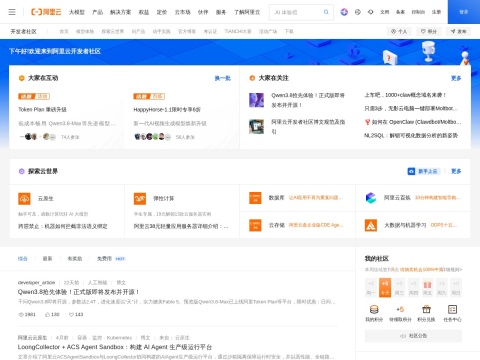Click the 个人 button in community bar
This screenshot has height=360, width=480.
pos(399,31)
